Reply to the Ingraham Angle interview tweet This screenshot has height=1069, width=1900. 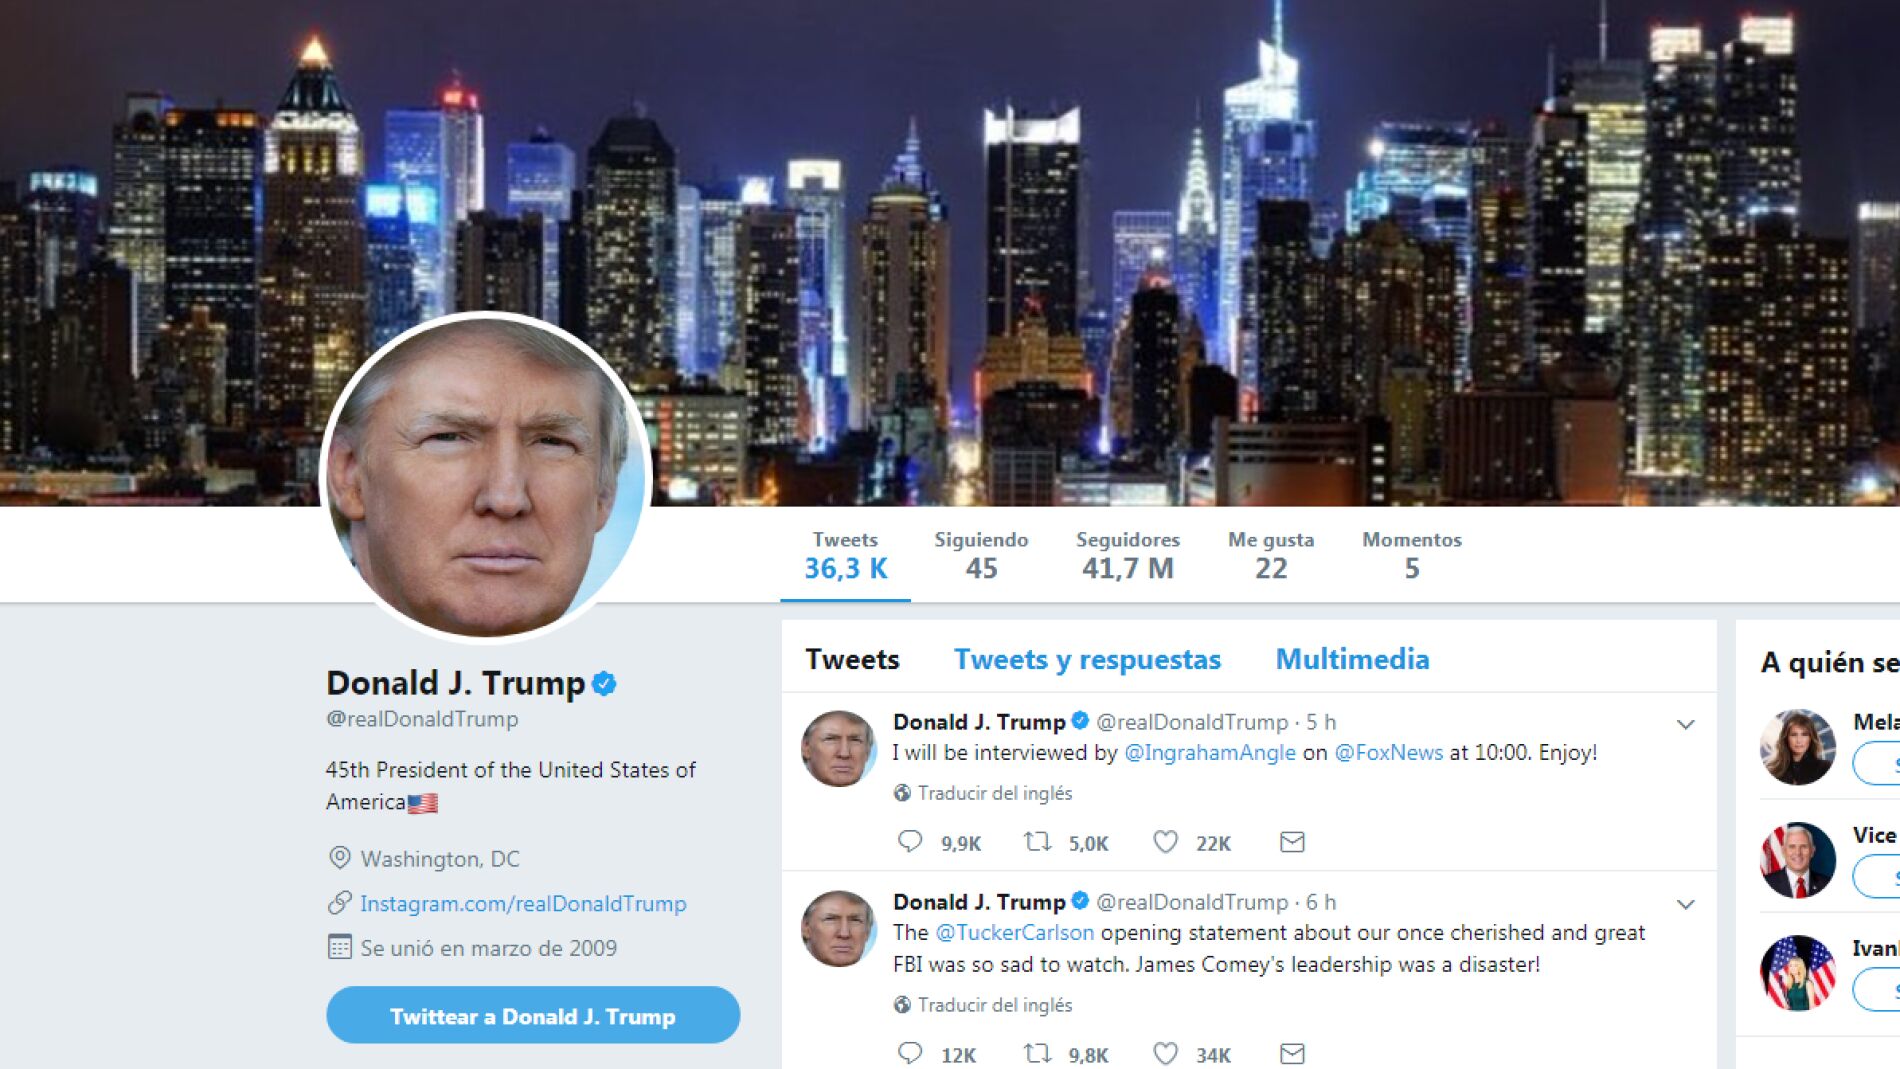click(910, 842)
